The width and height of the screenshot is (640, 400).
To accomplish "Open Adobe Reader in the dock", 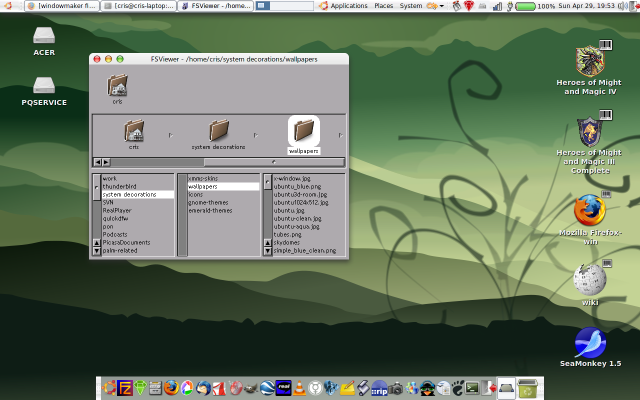I will 219,387.
